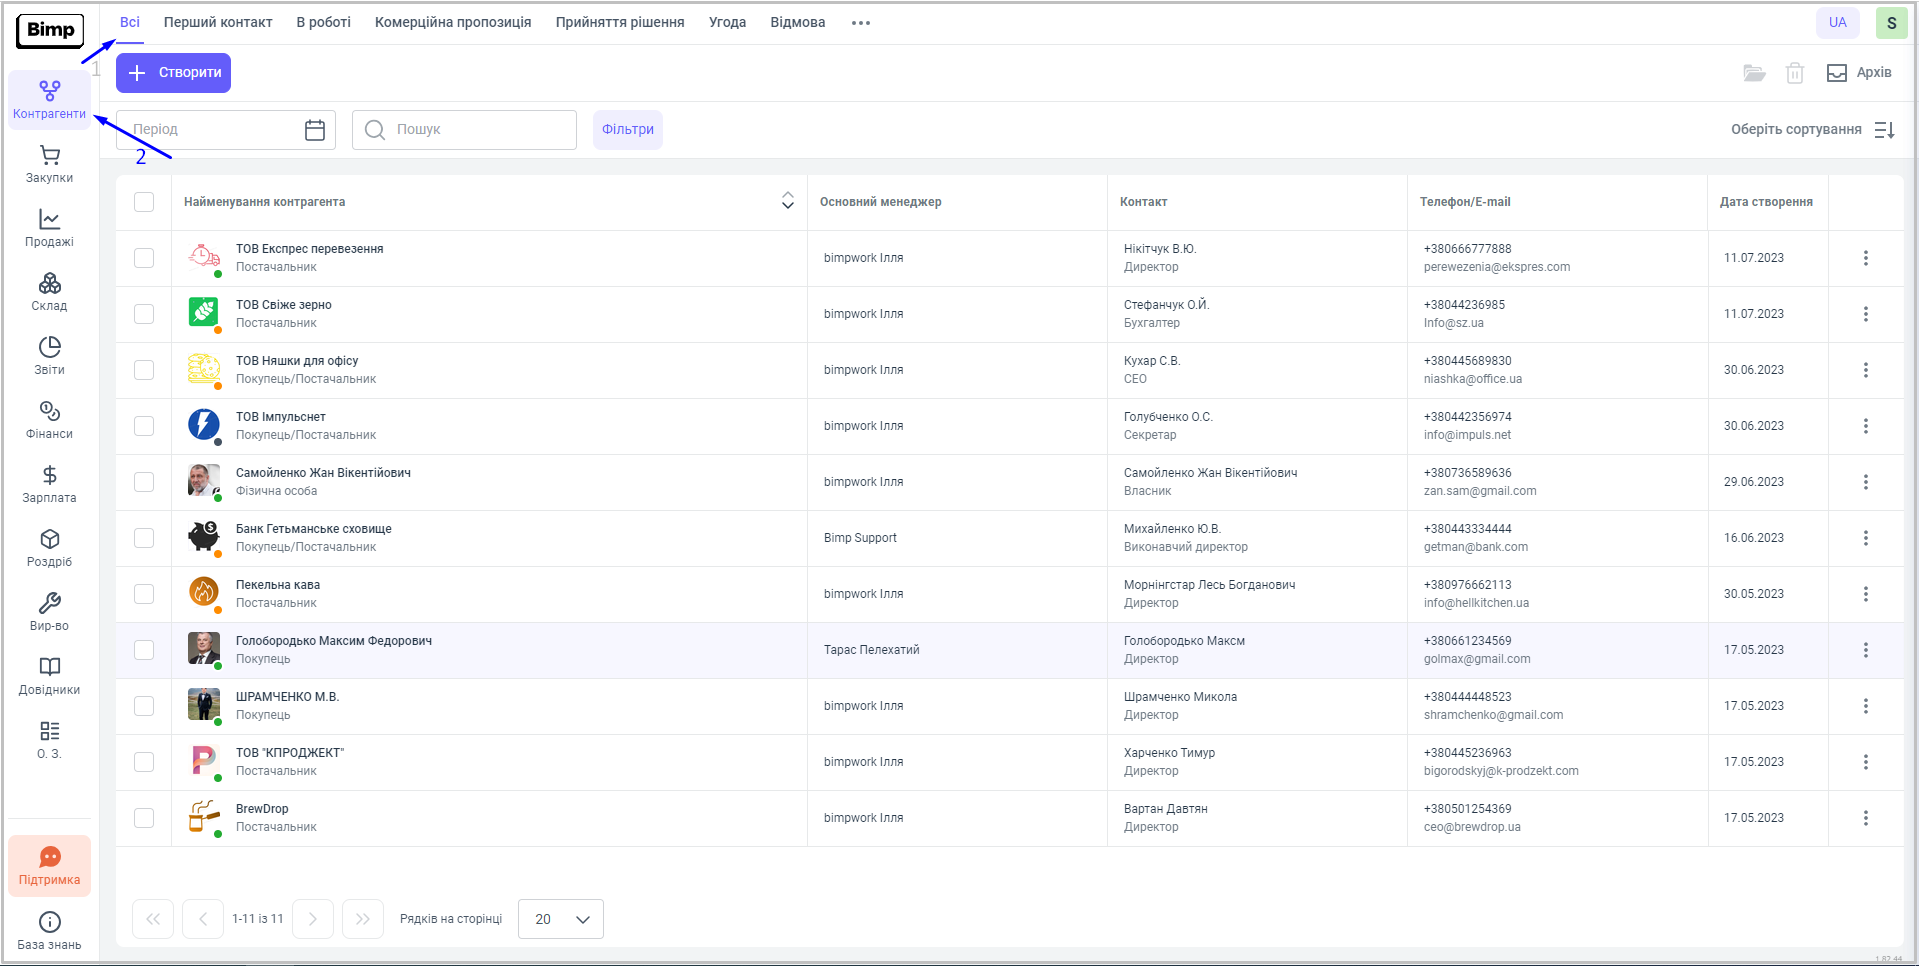Open the Підтримка support chat
This screenshot has width=1919, height=966.
(49, 866)
